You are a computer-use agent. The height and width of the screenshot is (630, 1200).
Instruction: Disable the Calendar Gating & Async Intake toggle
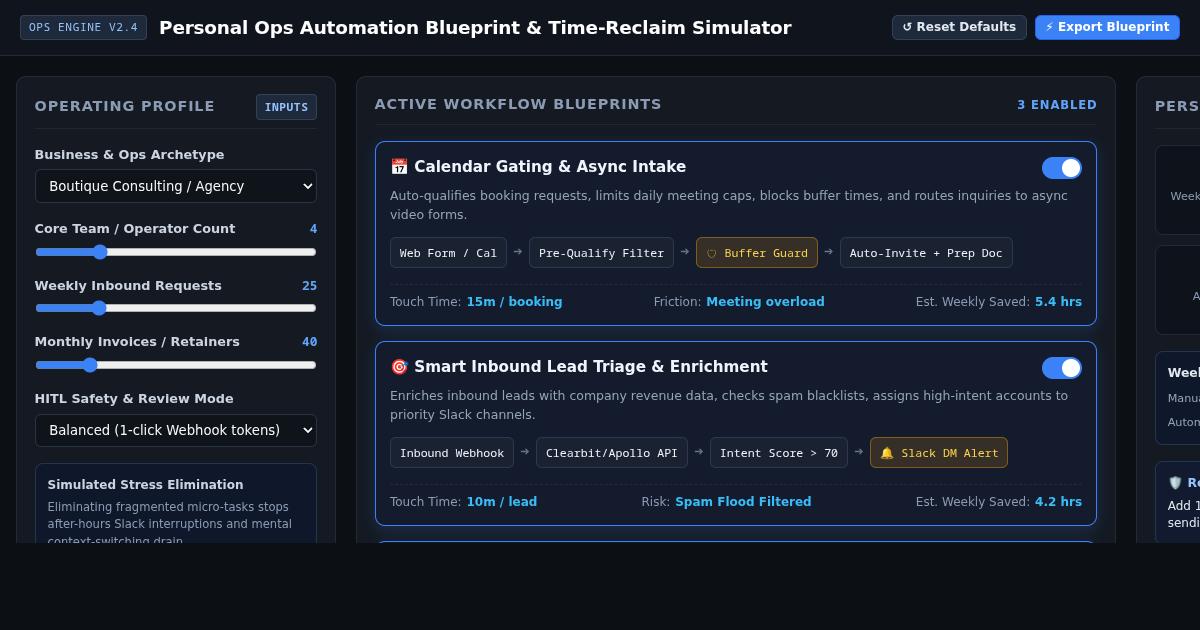pos(1061,168)
